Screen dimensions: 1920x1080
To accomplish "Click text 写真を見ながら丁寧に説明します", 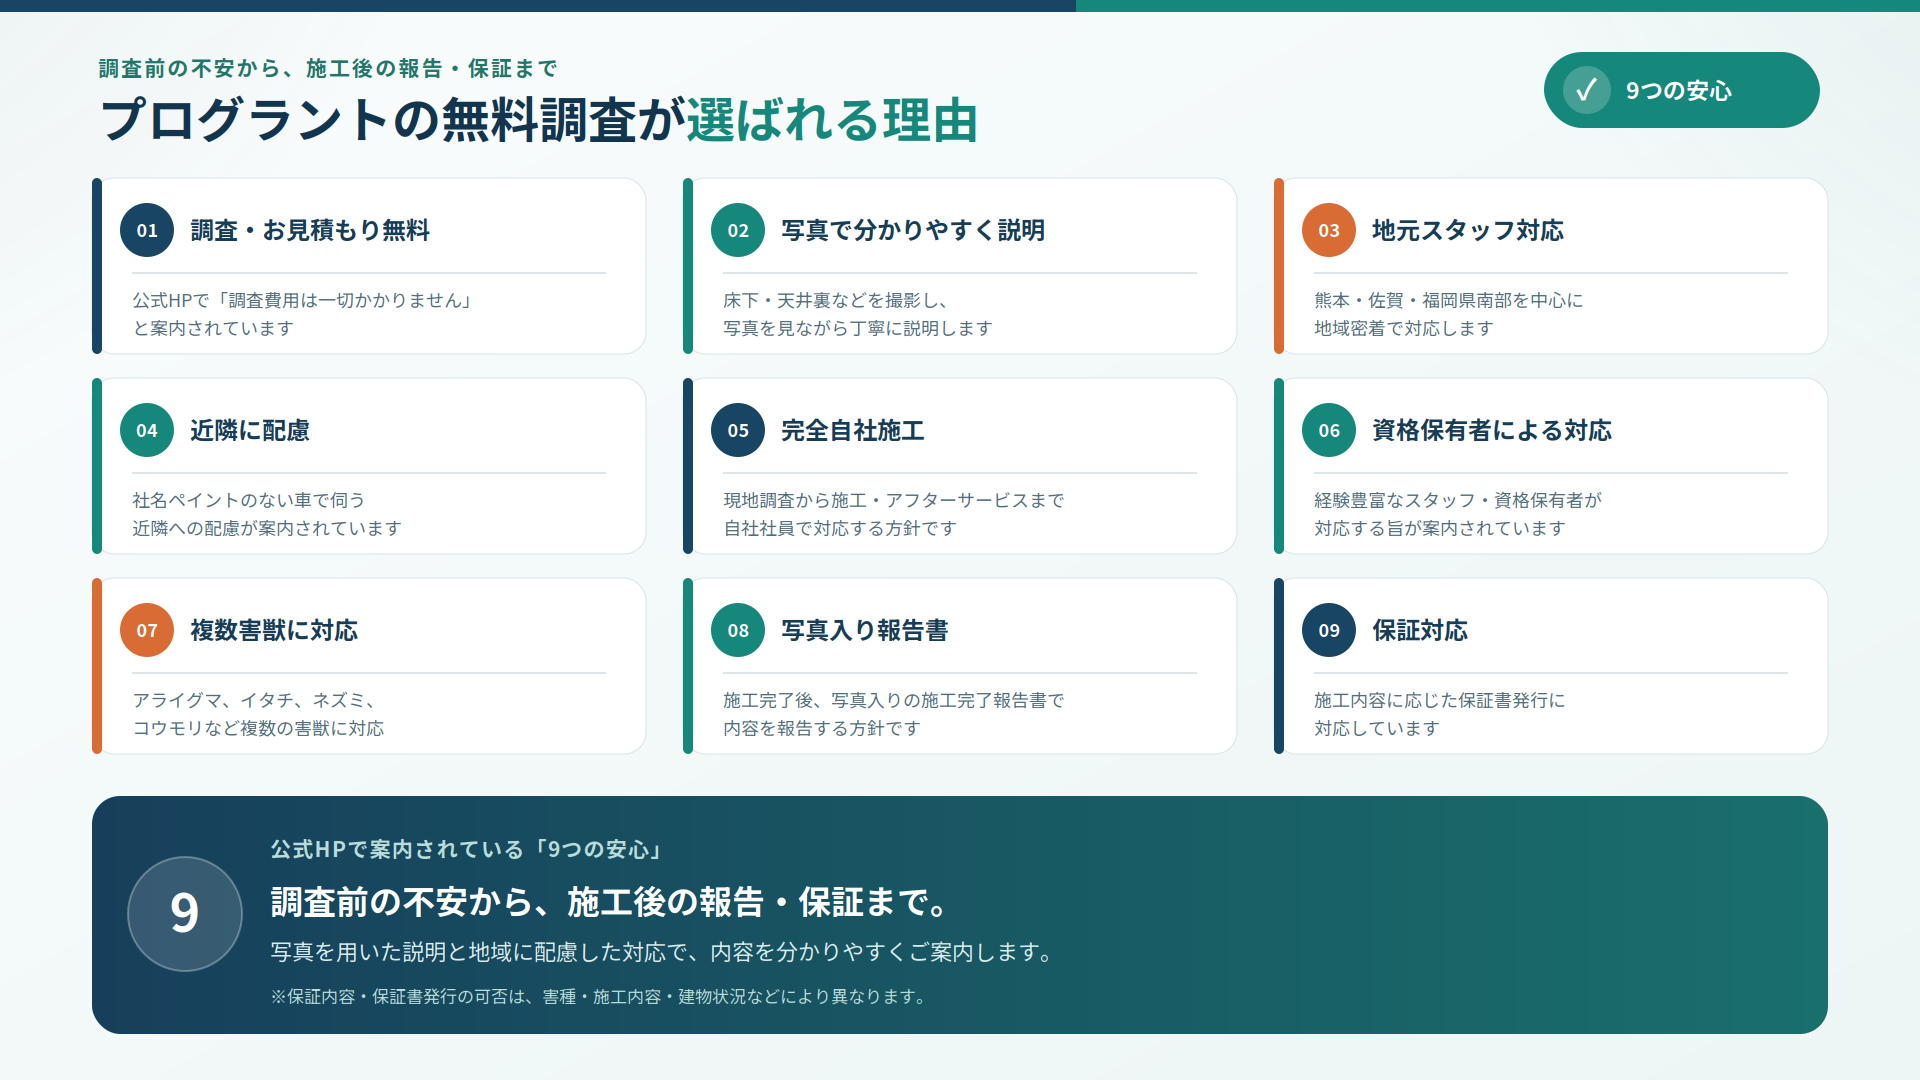I will pos(858,328).
